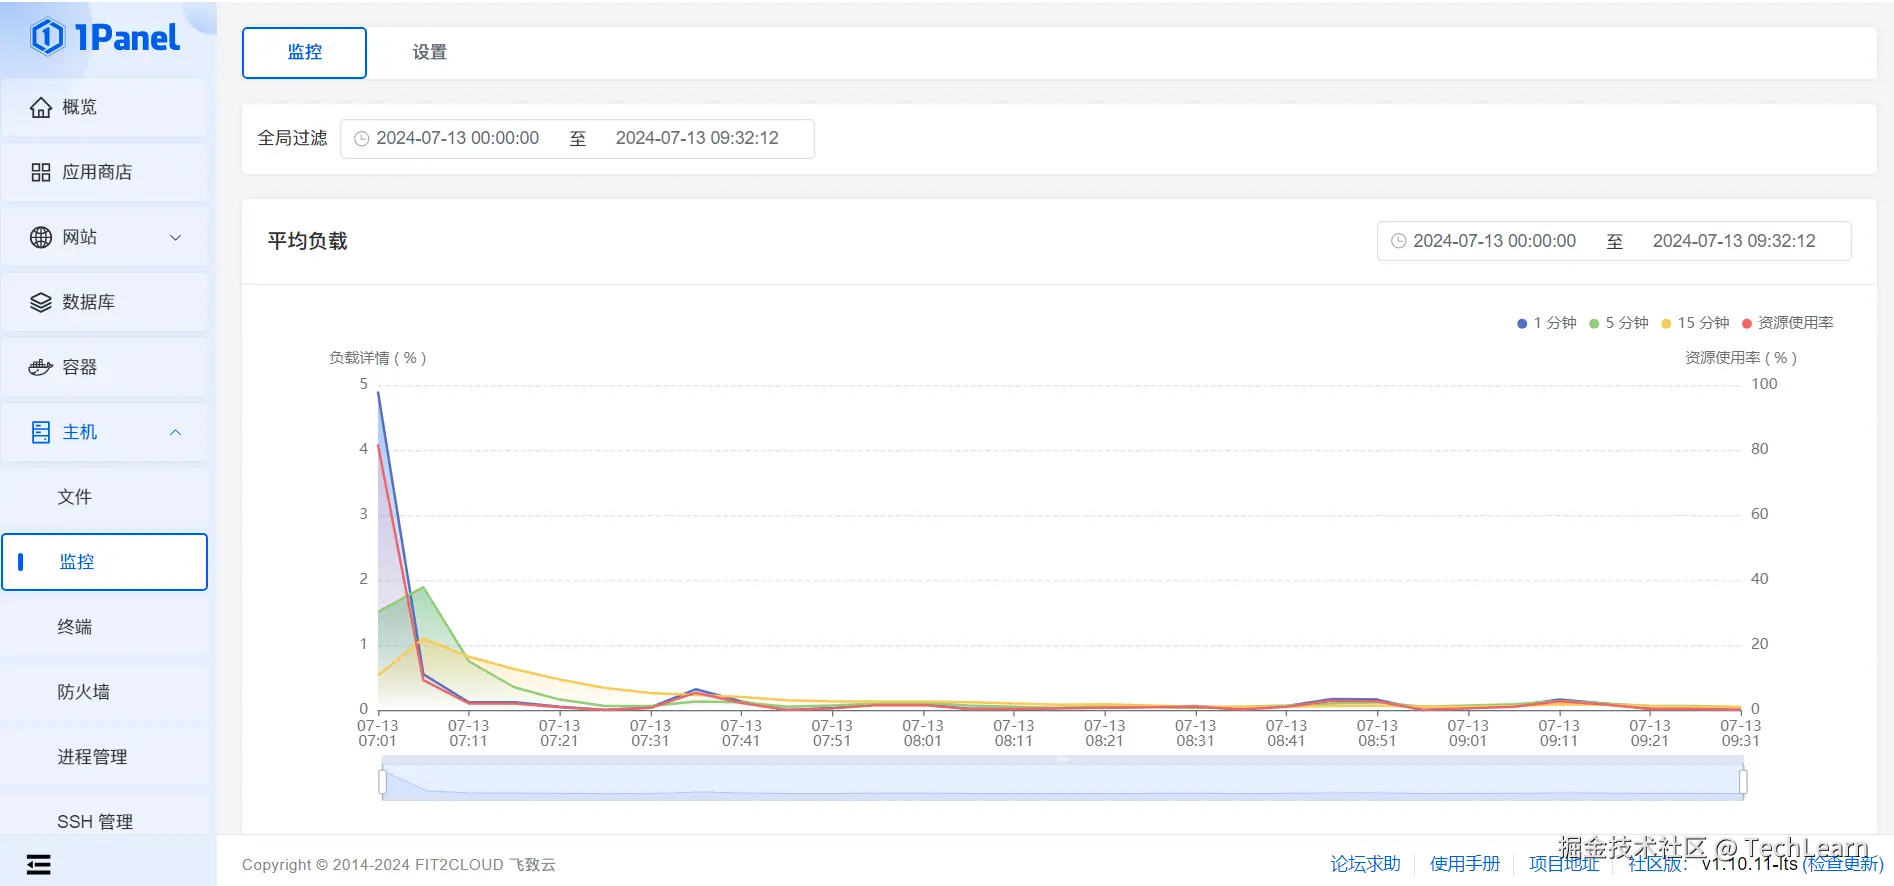The width and height of the screenshot is (1894, 886).
Task: Open the overview home icon
Action: (x=40, y=107)
